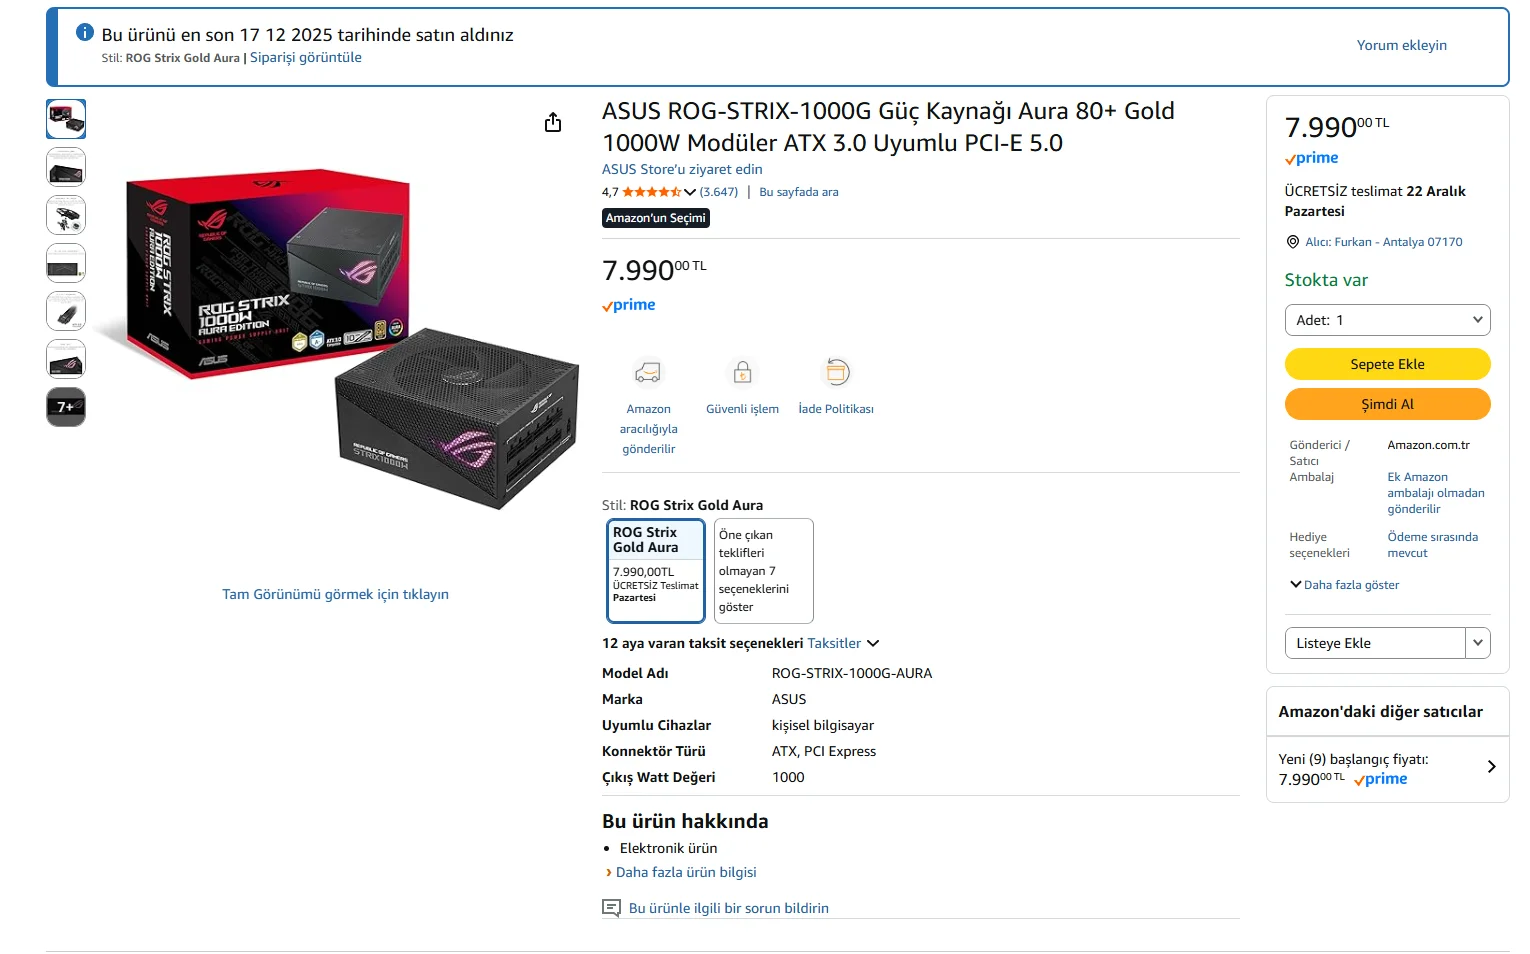Open the star rating popover arrow
This screenshot has width=1530, height=954.
690,192
